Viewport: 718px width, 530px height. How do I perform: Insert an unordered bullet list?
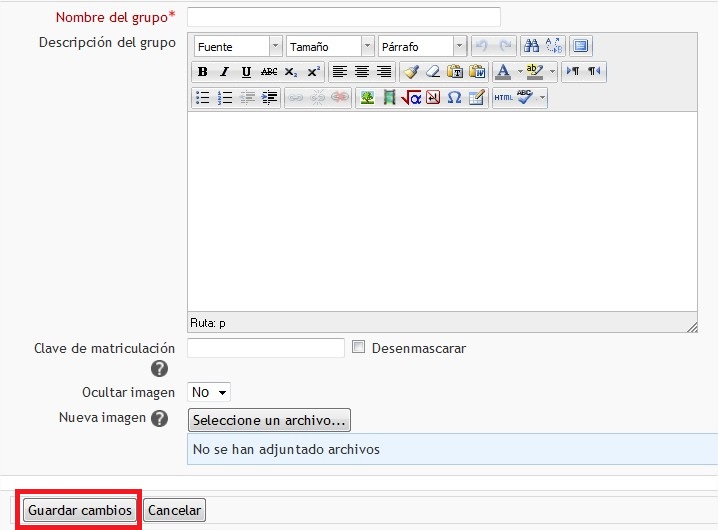pos(202,98)
